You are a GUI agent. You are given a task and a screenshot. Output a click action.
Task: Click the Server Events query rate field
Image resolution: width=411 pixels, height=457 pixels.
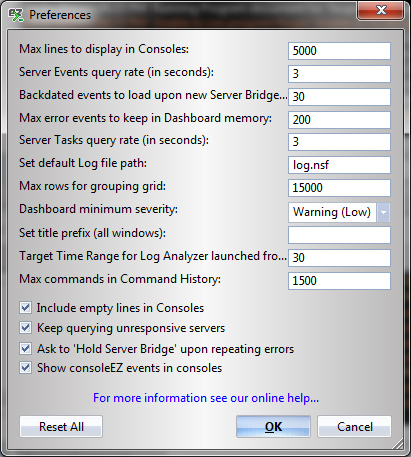(339, 74)
